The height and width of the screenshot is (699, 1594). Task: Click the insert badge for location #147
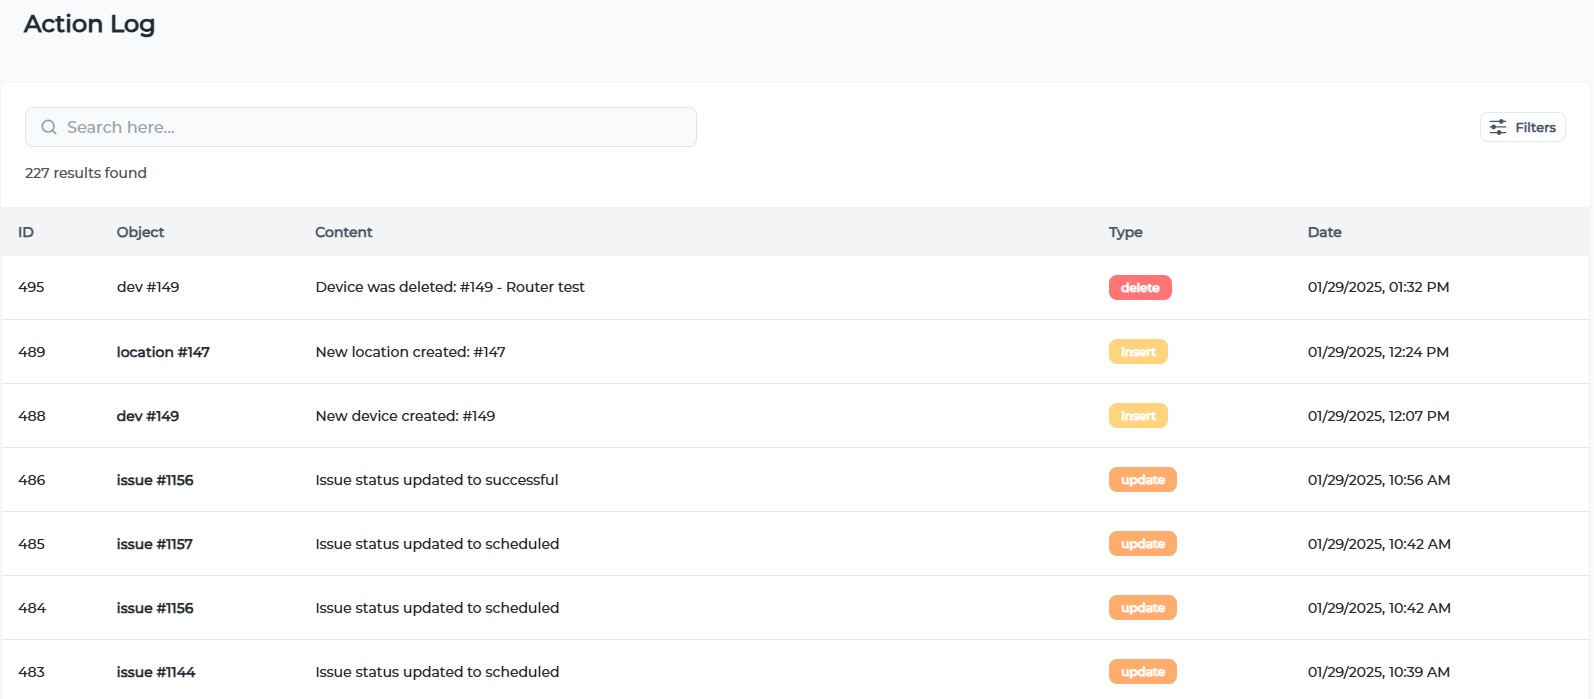(x=1137, y=352)
